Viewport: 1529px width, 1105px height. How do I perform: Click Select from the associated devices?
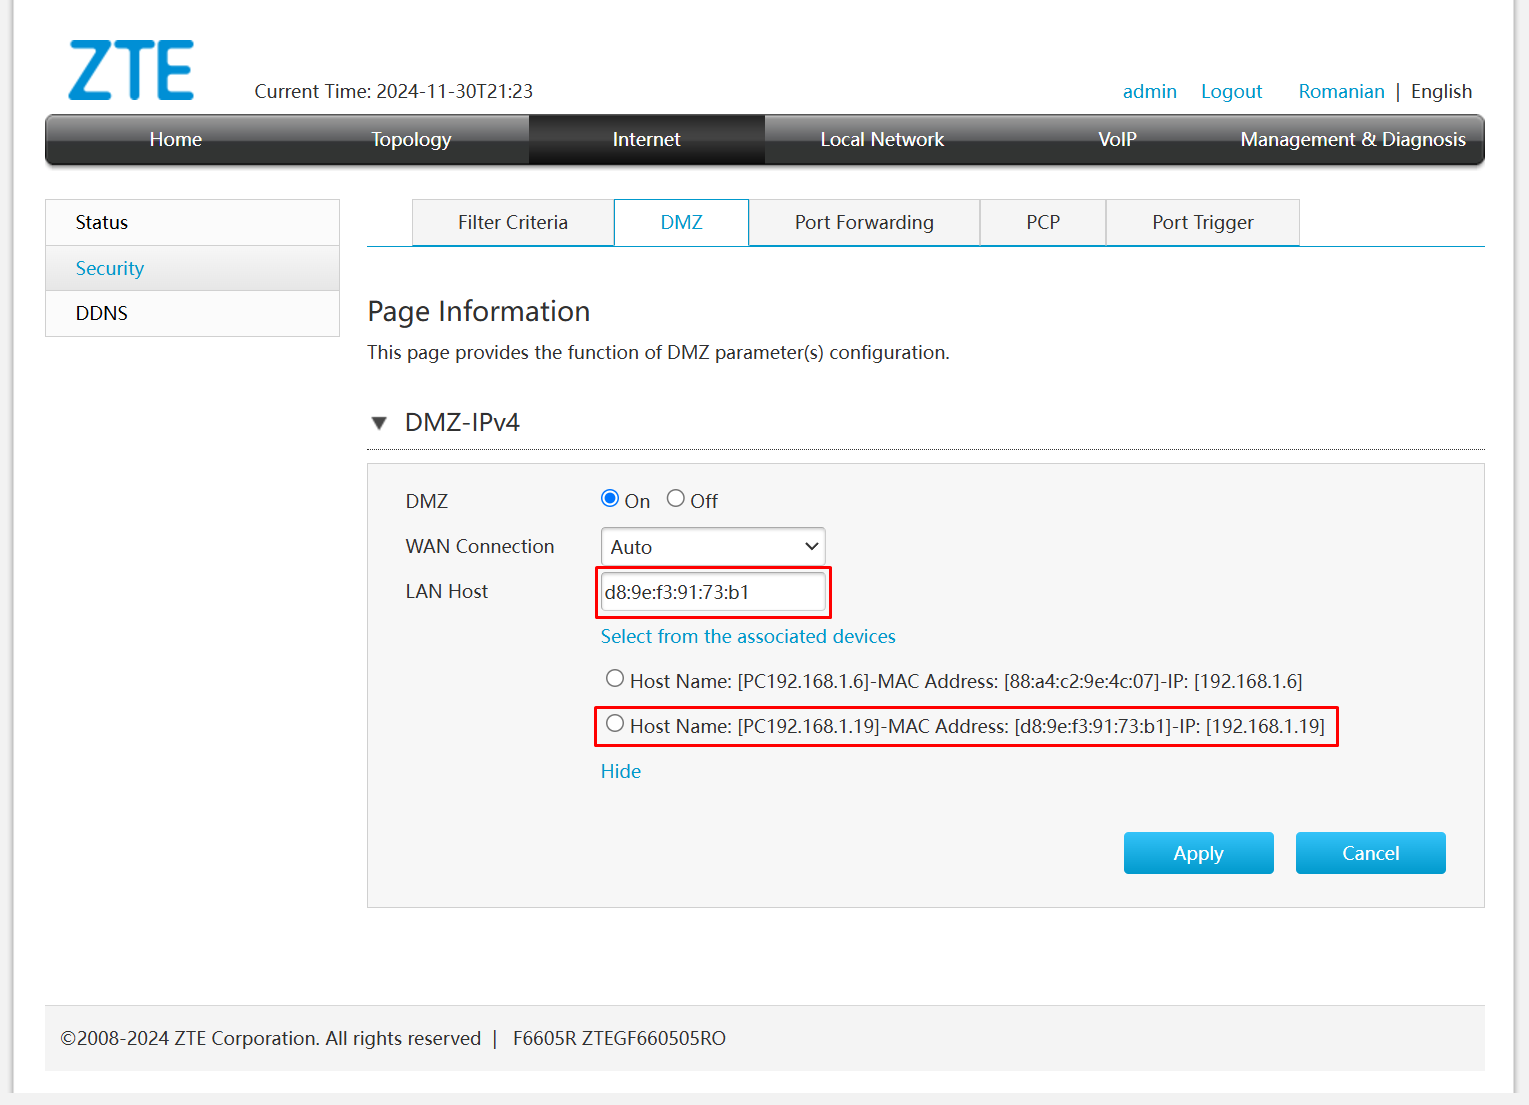point(747,636)
